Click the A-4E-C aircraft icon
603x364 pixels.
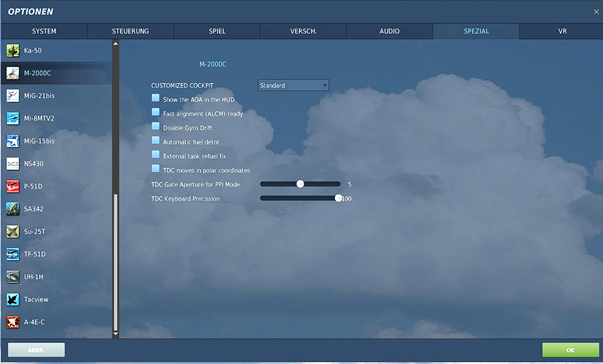coord(13,322)
